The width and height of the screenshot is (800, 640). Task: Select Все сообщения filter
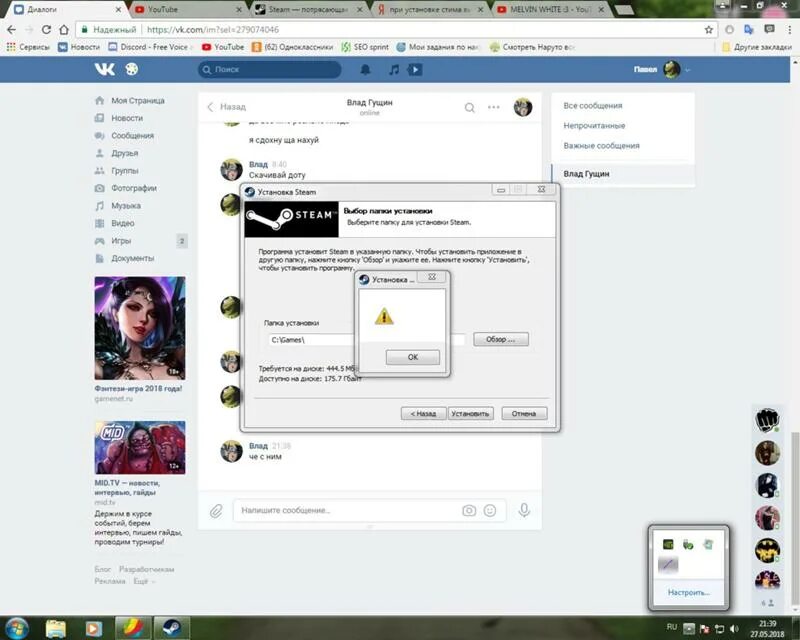pos(593,106)
